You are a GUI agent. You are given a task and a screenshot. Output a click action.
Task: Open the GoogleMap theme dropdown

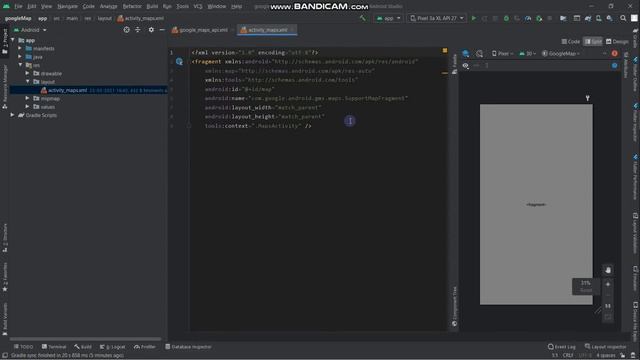561,53
